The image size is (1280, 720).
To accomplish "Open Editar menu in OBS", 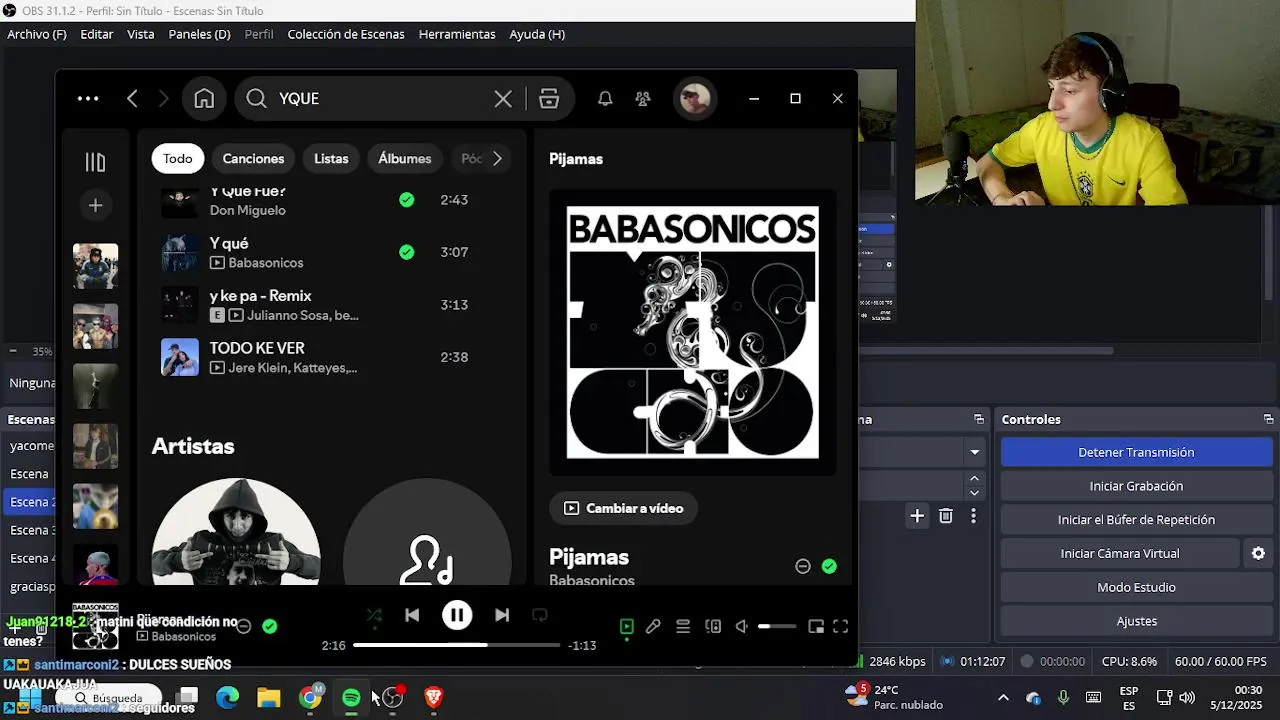I will click(x=97, y=34).
